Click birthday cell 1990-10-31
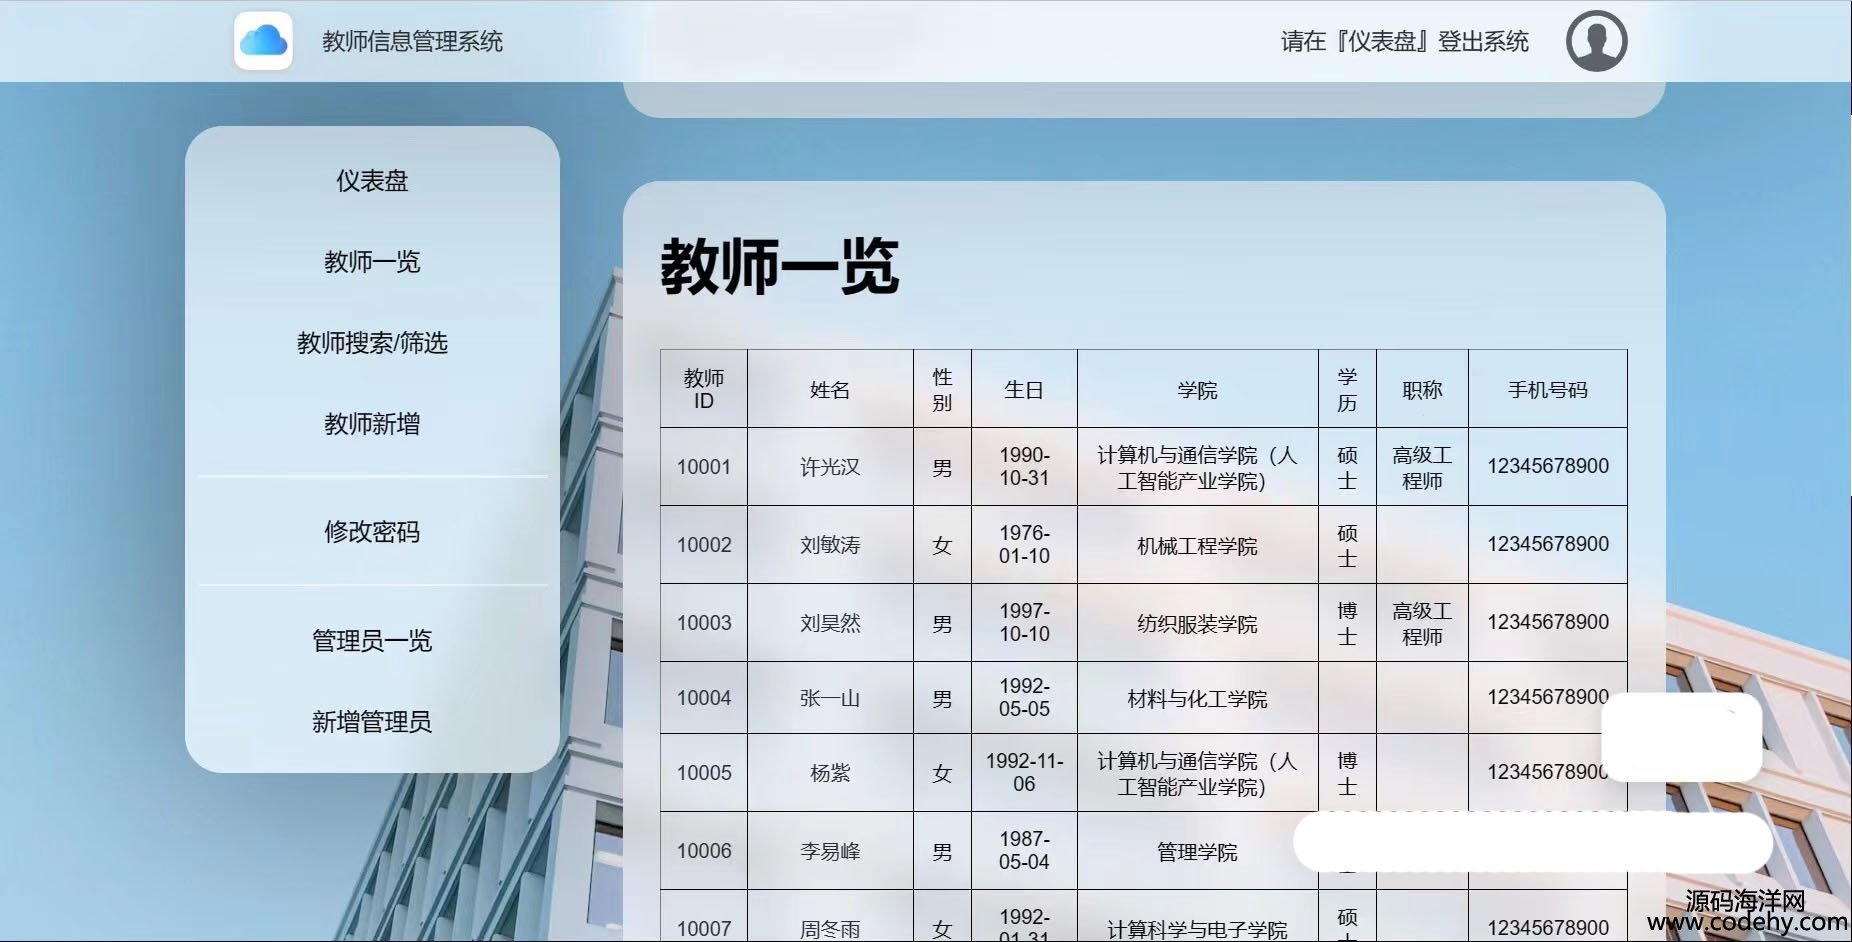This screenshot has height=942, width=1852. click(x=1024, y=467)
